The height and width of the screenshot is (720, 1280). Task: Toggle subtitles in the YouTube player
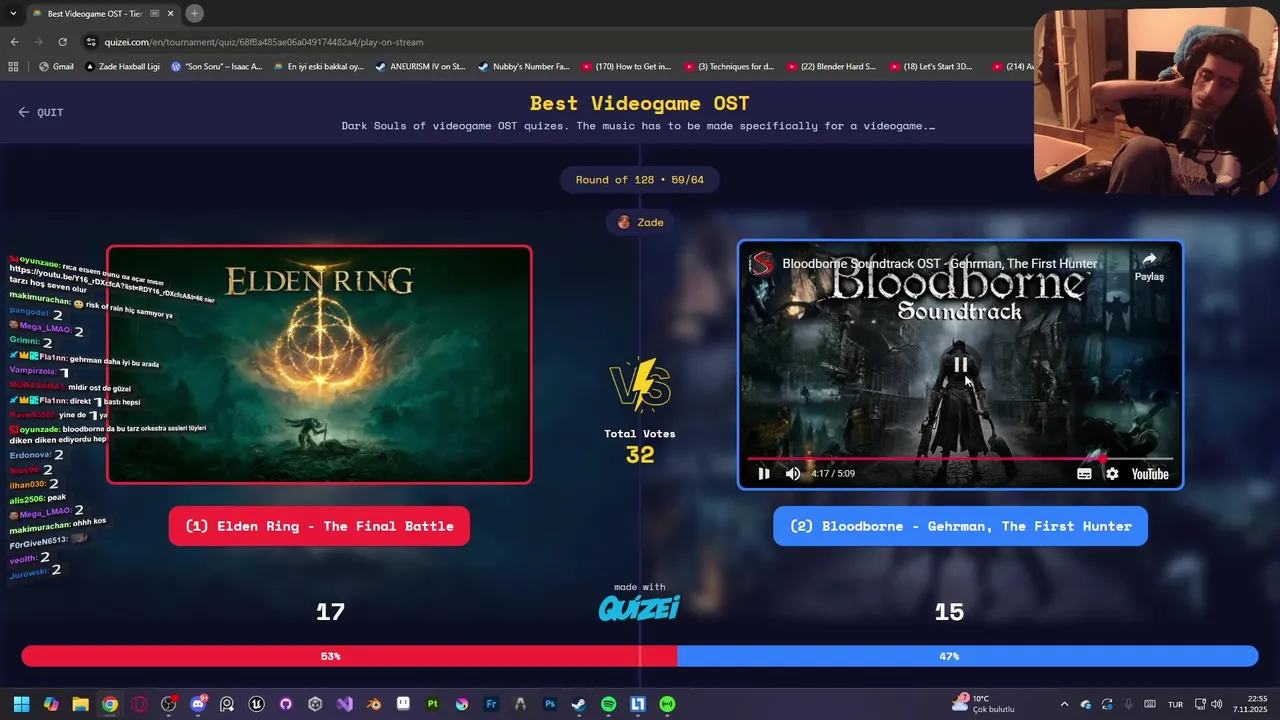[1084, 474]
